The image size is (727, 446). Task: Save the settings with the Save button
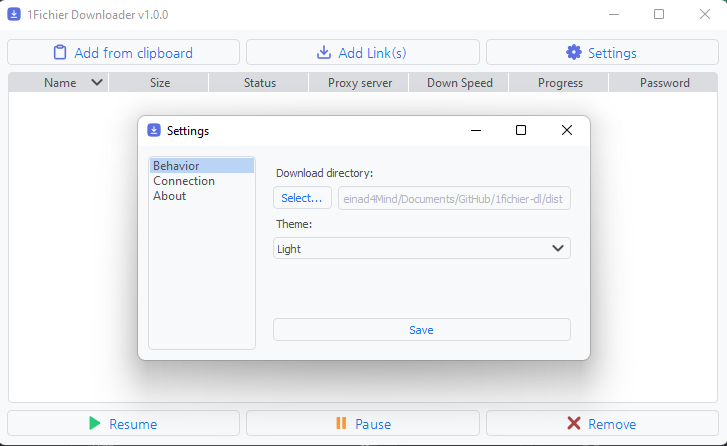pyautogui.click(x=421, y=330)
